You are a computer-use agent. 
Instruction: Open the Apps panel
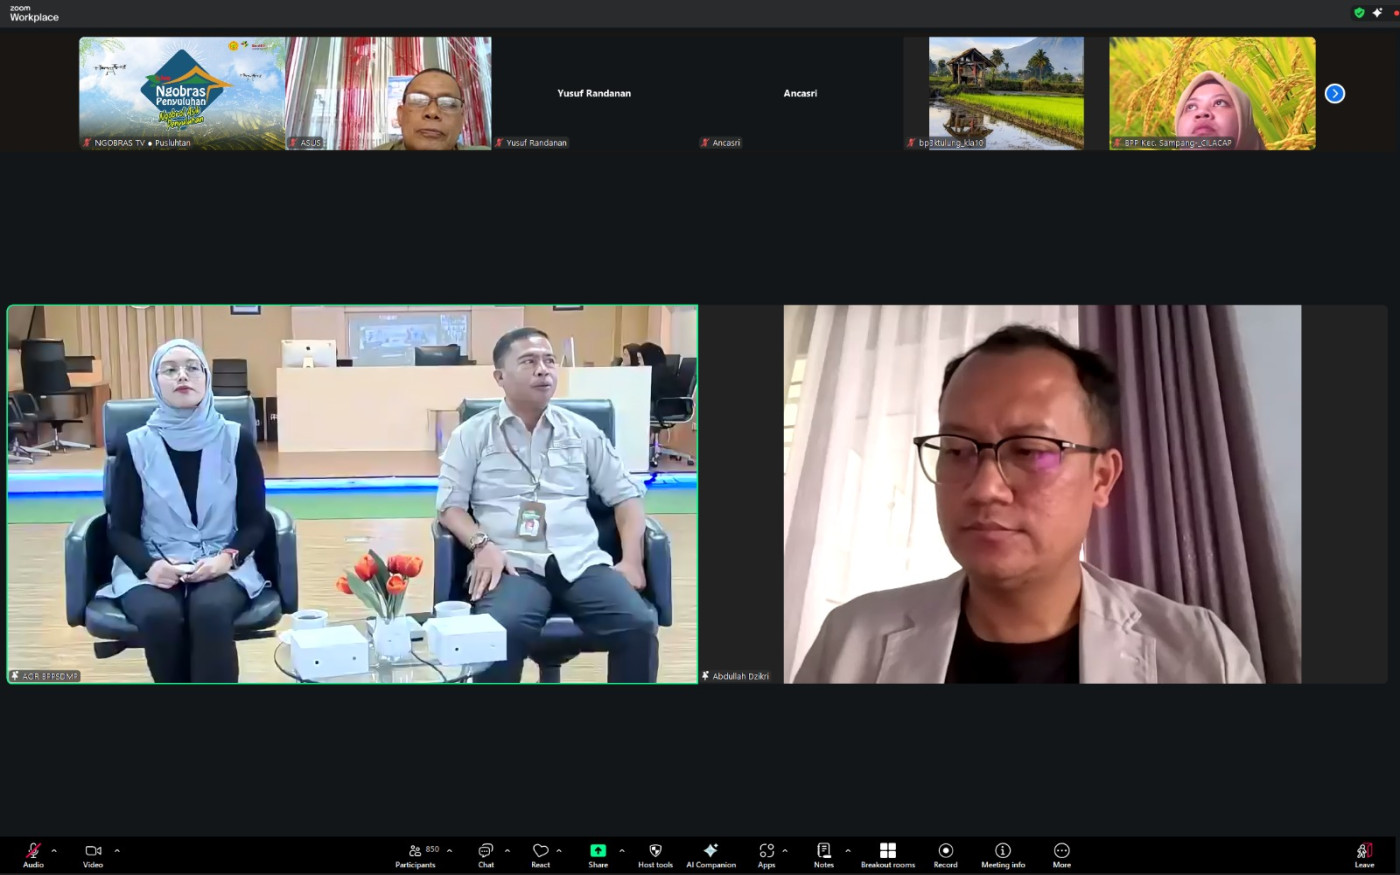click(766, 854)
